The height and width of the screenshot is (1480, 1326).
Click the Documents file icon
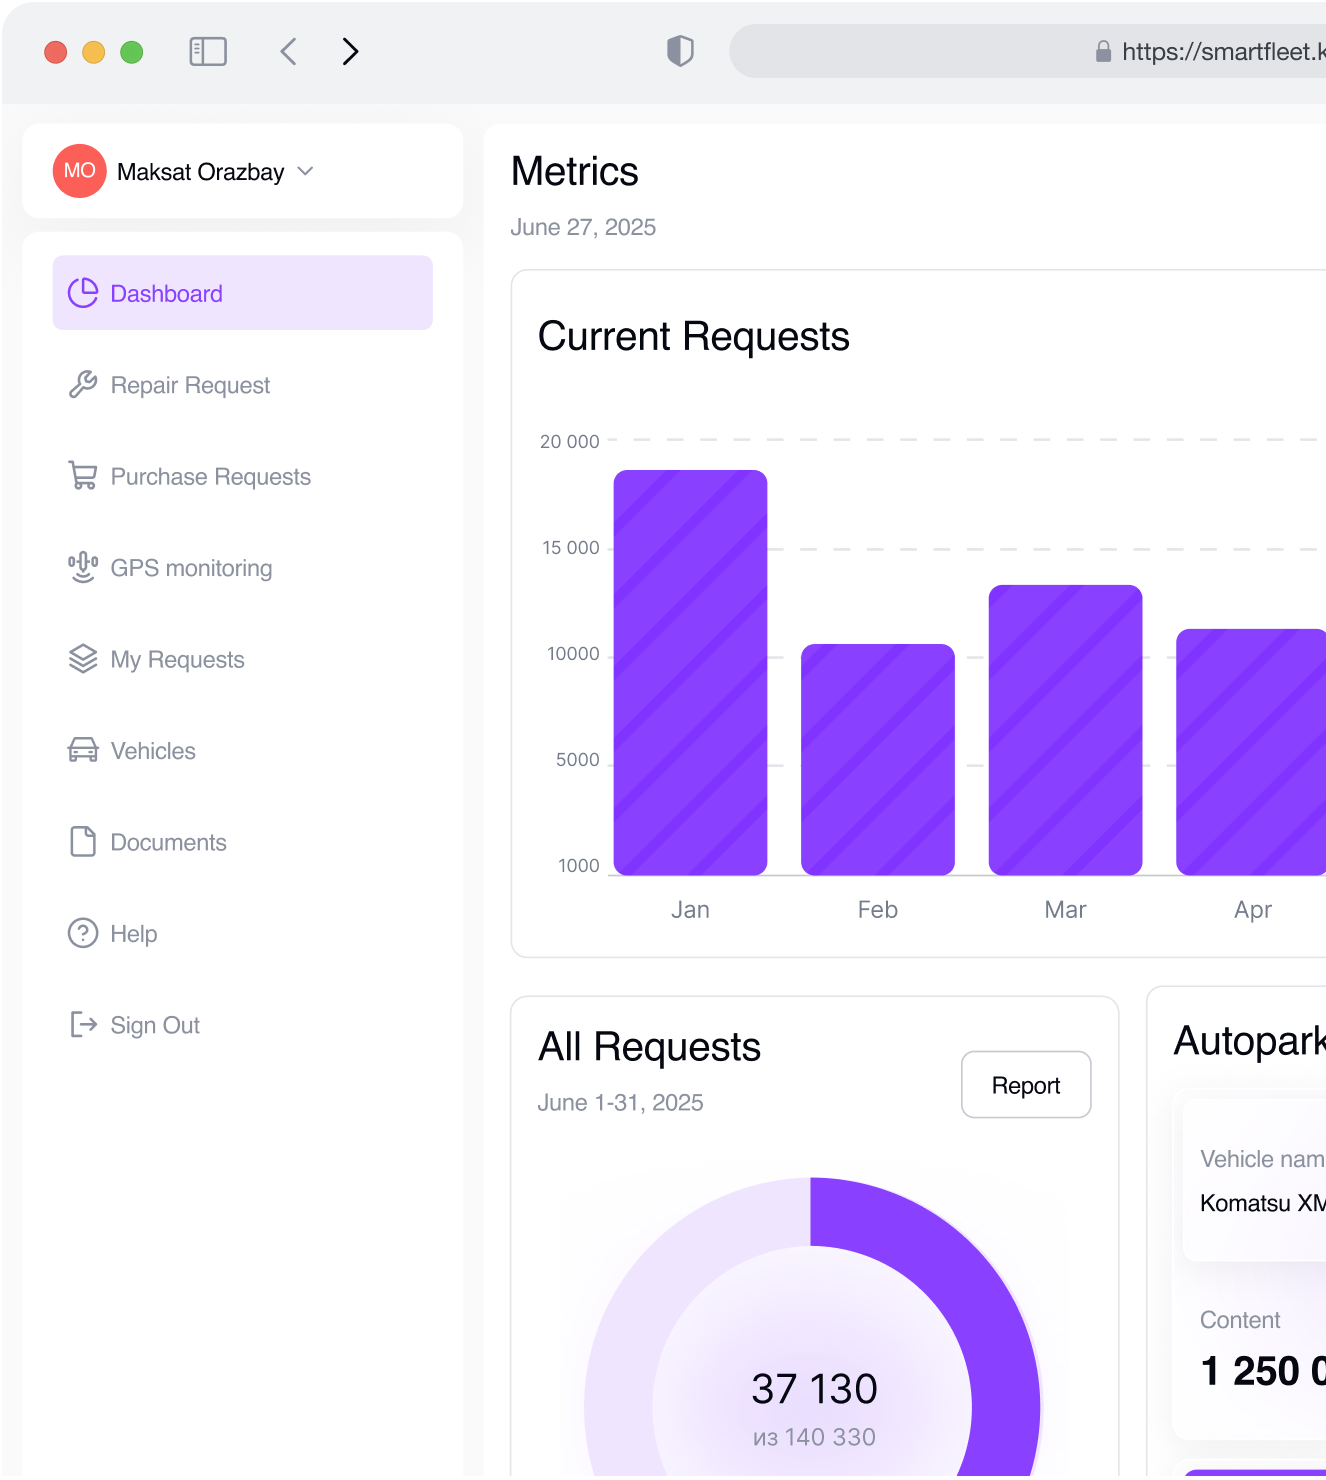[83, 842]
